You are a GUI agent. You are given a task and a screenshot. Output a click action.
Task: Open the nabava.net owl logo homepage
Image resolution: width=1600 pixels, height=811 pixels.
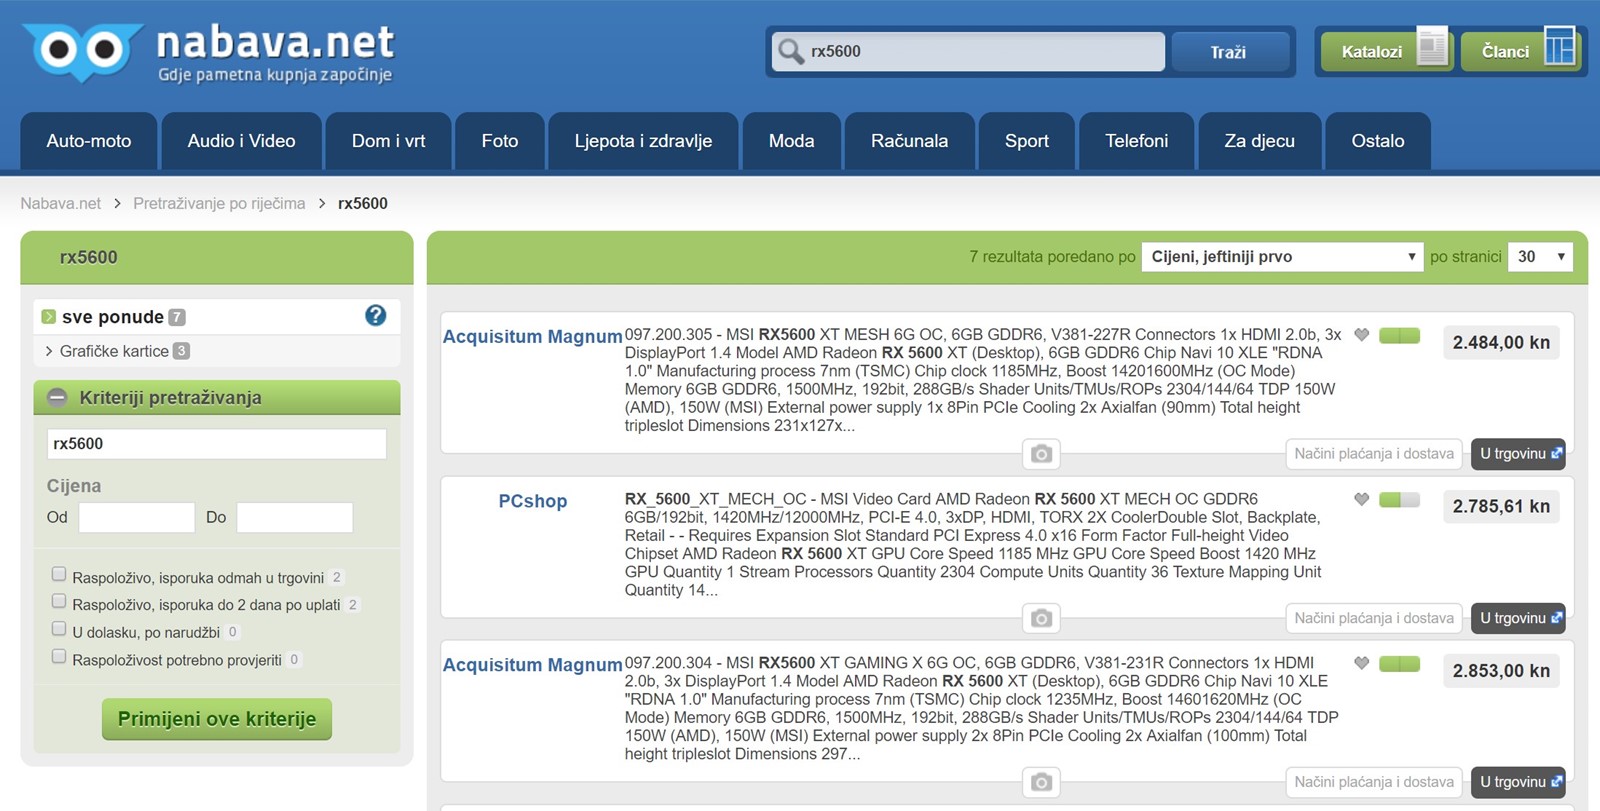click(x=208, y=53)
